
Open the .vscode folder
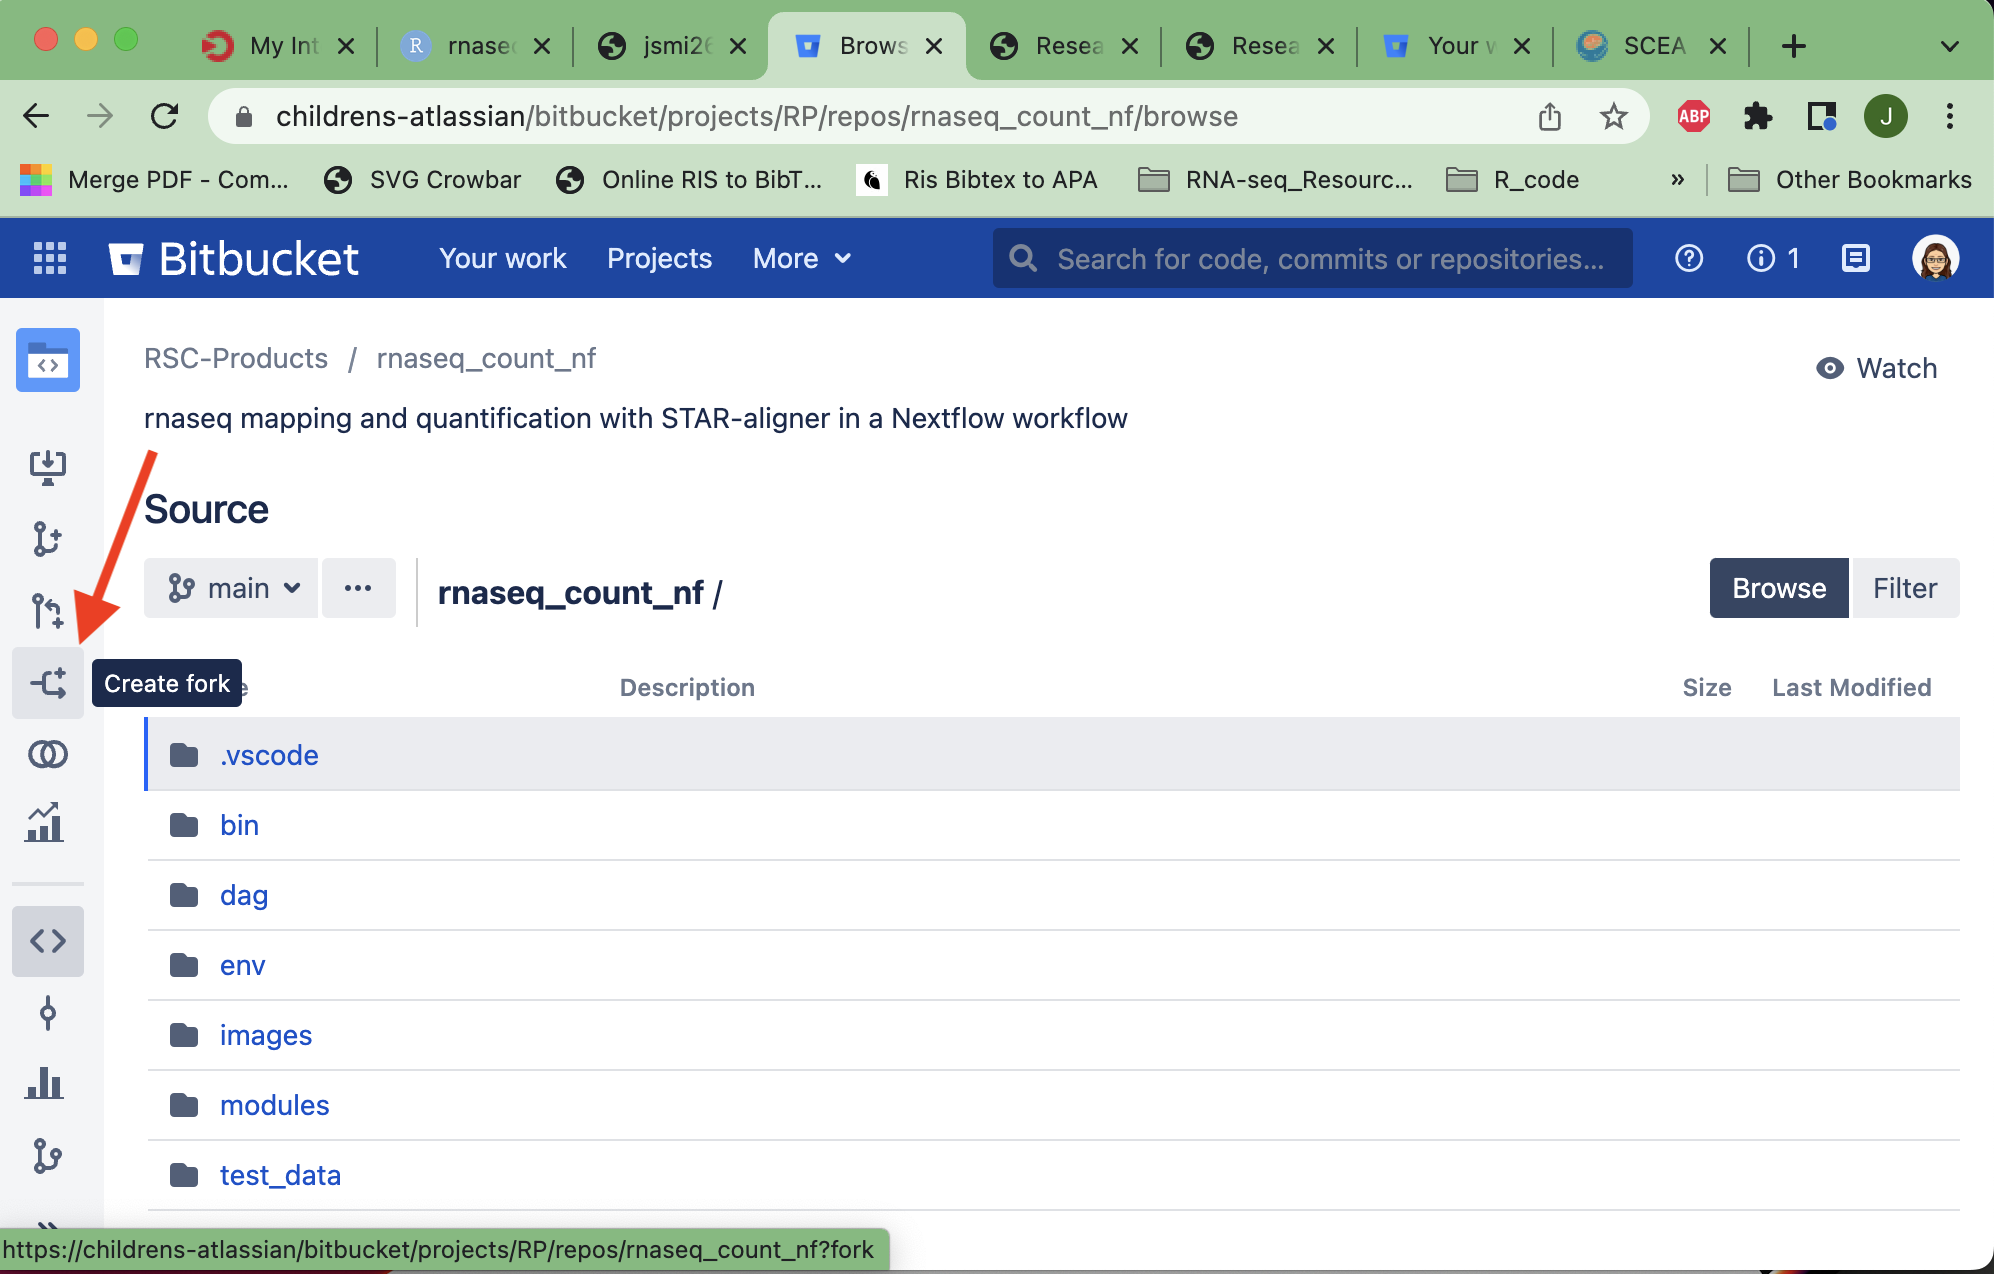point(269,755)
